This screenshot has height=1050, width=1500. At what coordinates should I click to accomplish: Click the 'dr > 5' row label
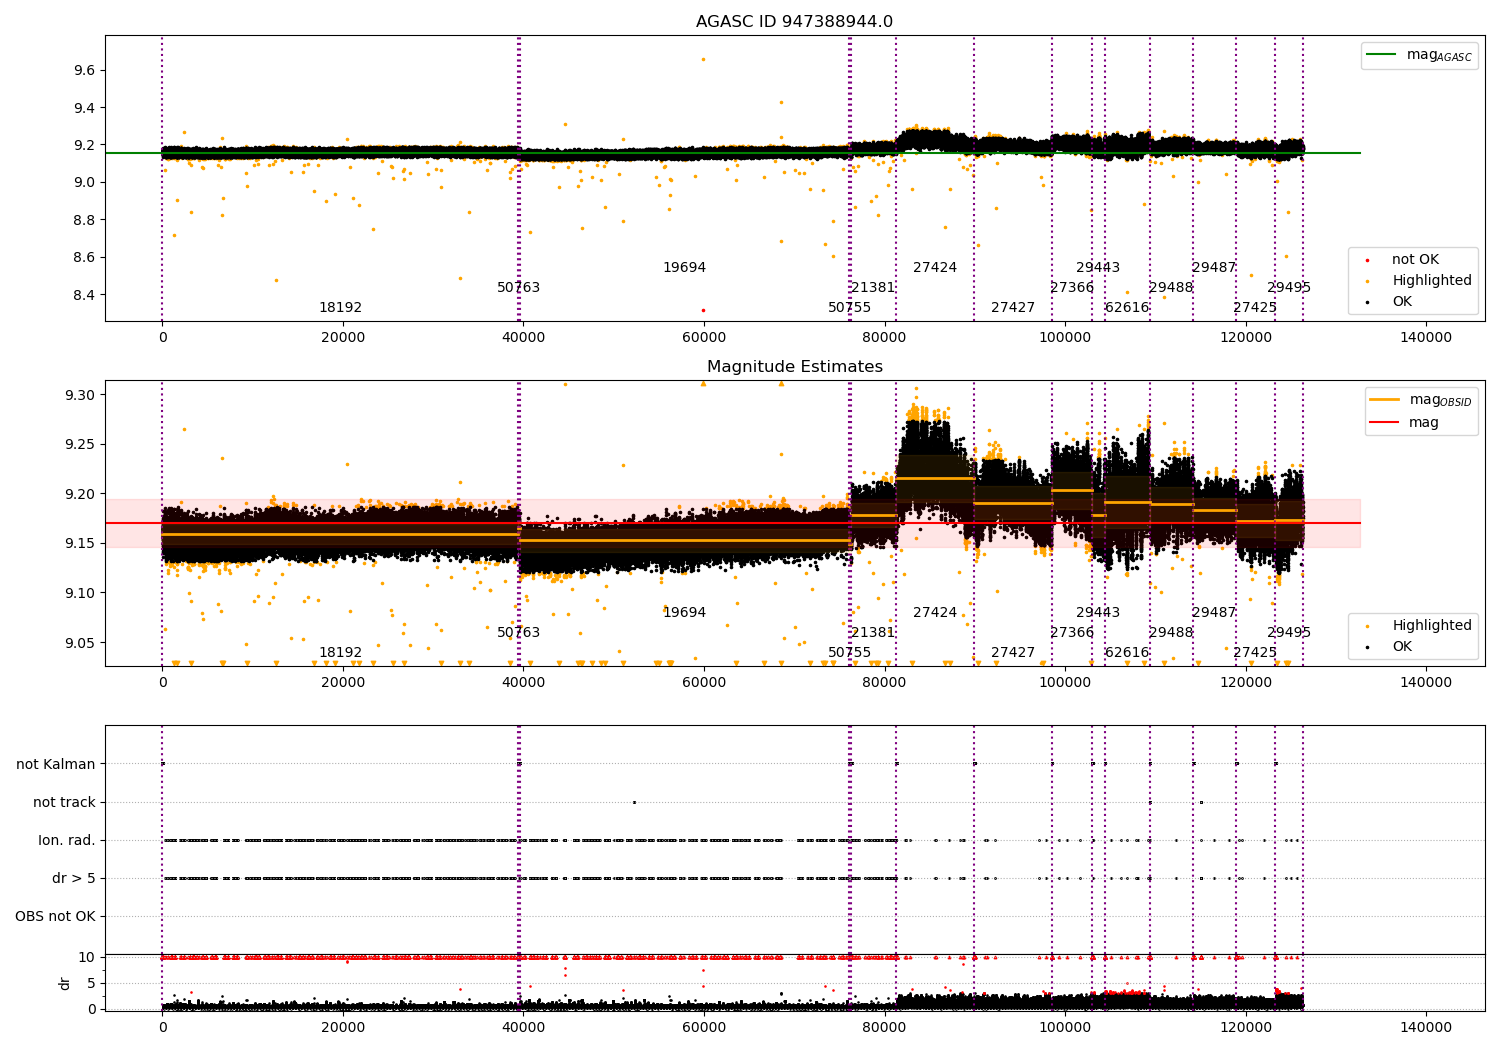pos(74,878)
